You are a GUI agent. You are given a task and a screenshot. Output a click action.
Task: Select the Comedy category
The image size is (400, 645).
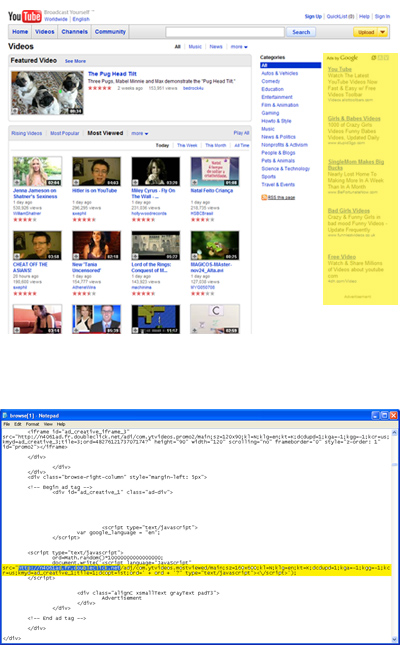[x=271, y=81]
